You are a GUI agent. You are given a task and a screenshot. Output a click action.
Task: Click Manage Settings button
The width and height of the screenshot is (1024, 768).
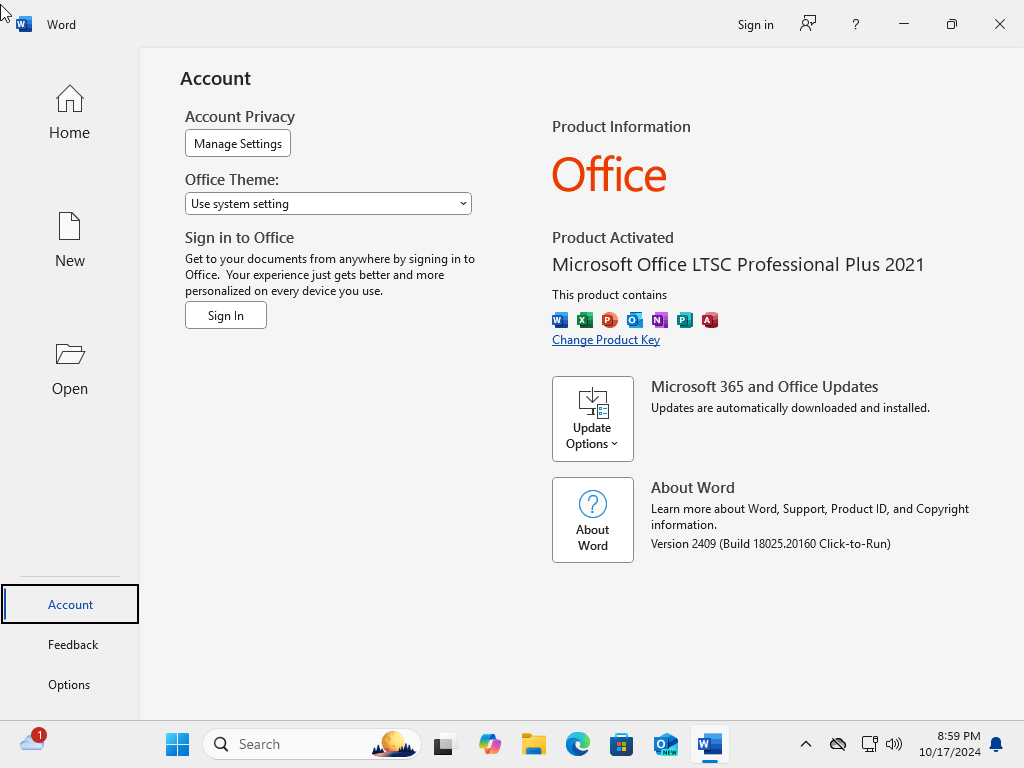tap(238, 144)
